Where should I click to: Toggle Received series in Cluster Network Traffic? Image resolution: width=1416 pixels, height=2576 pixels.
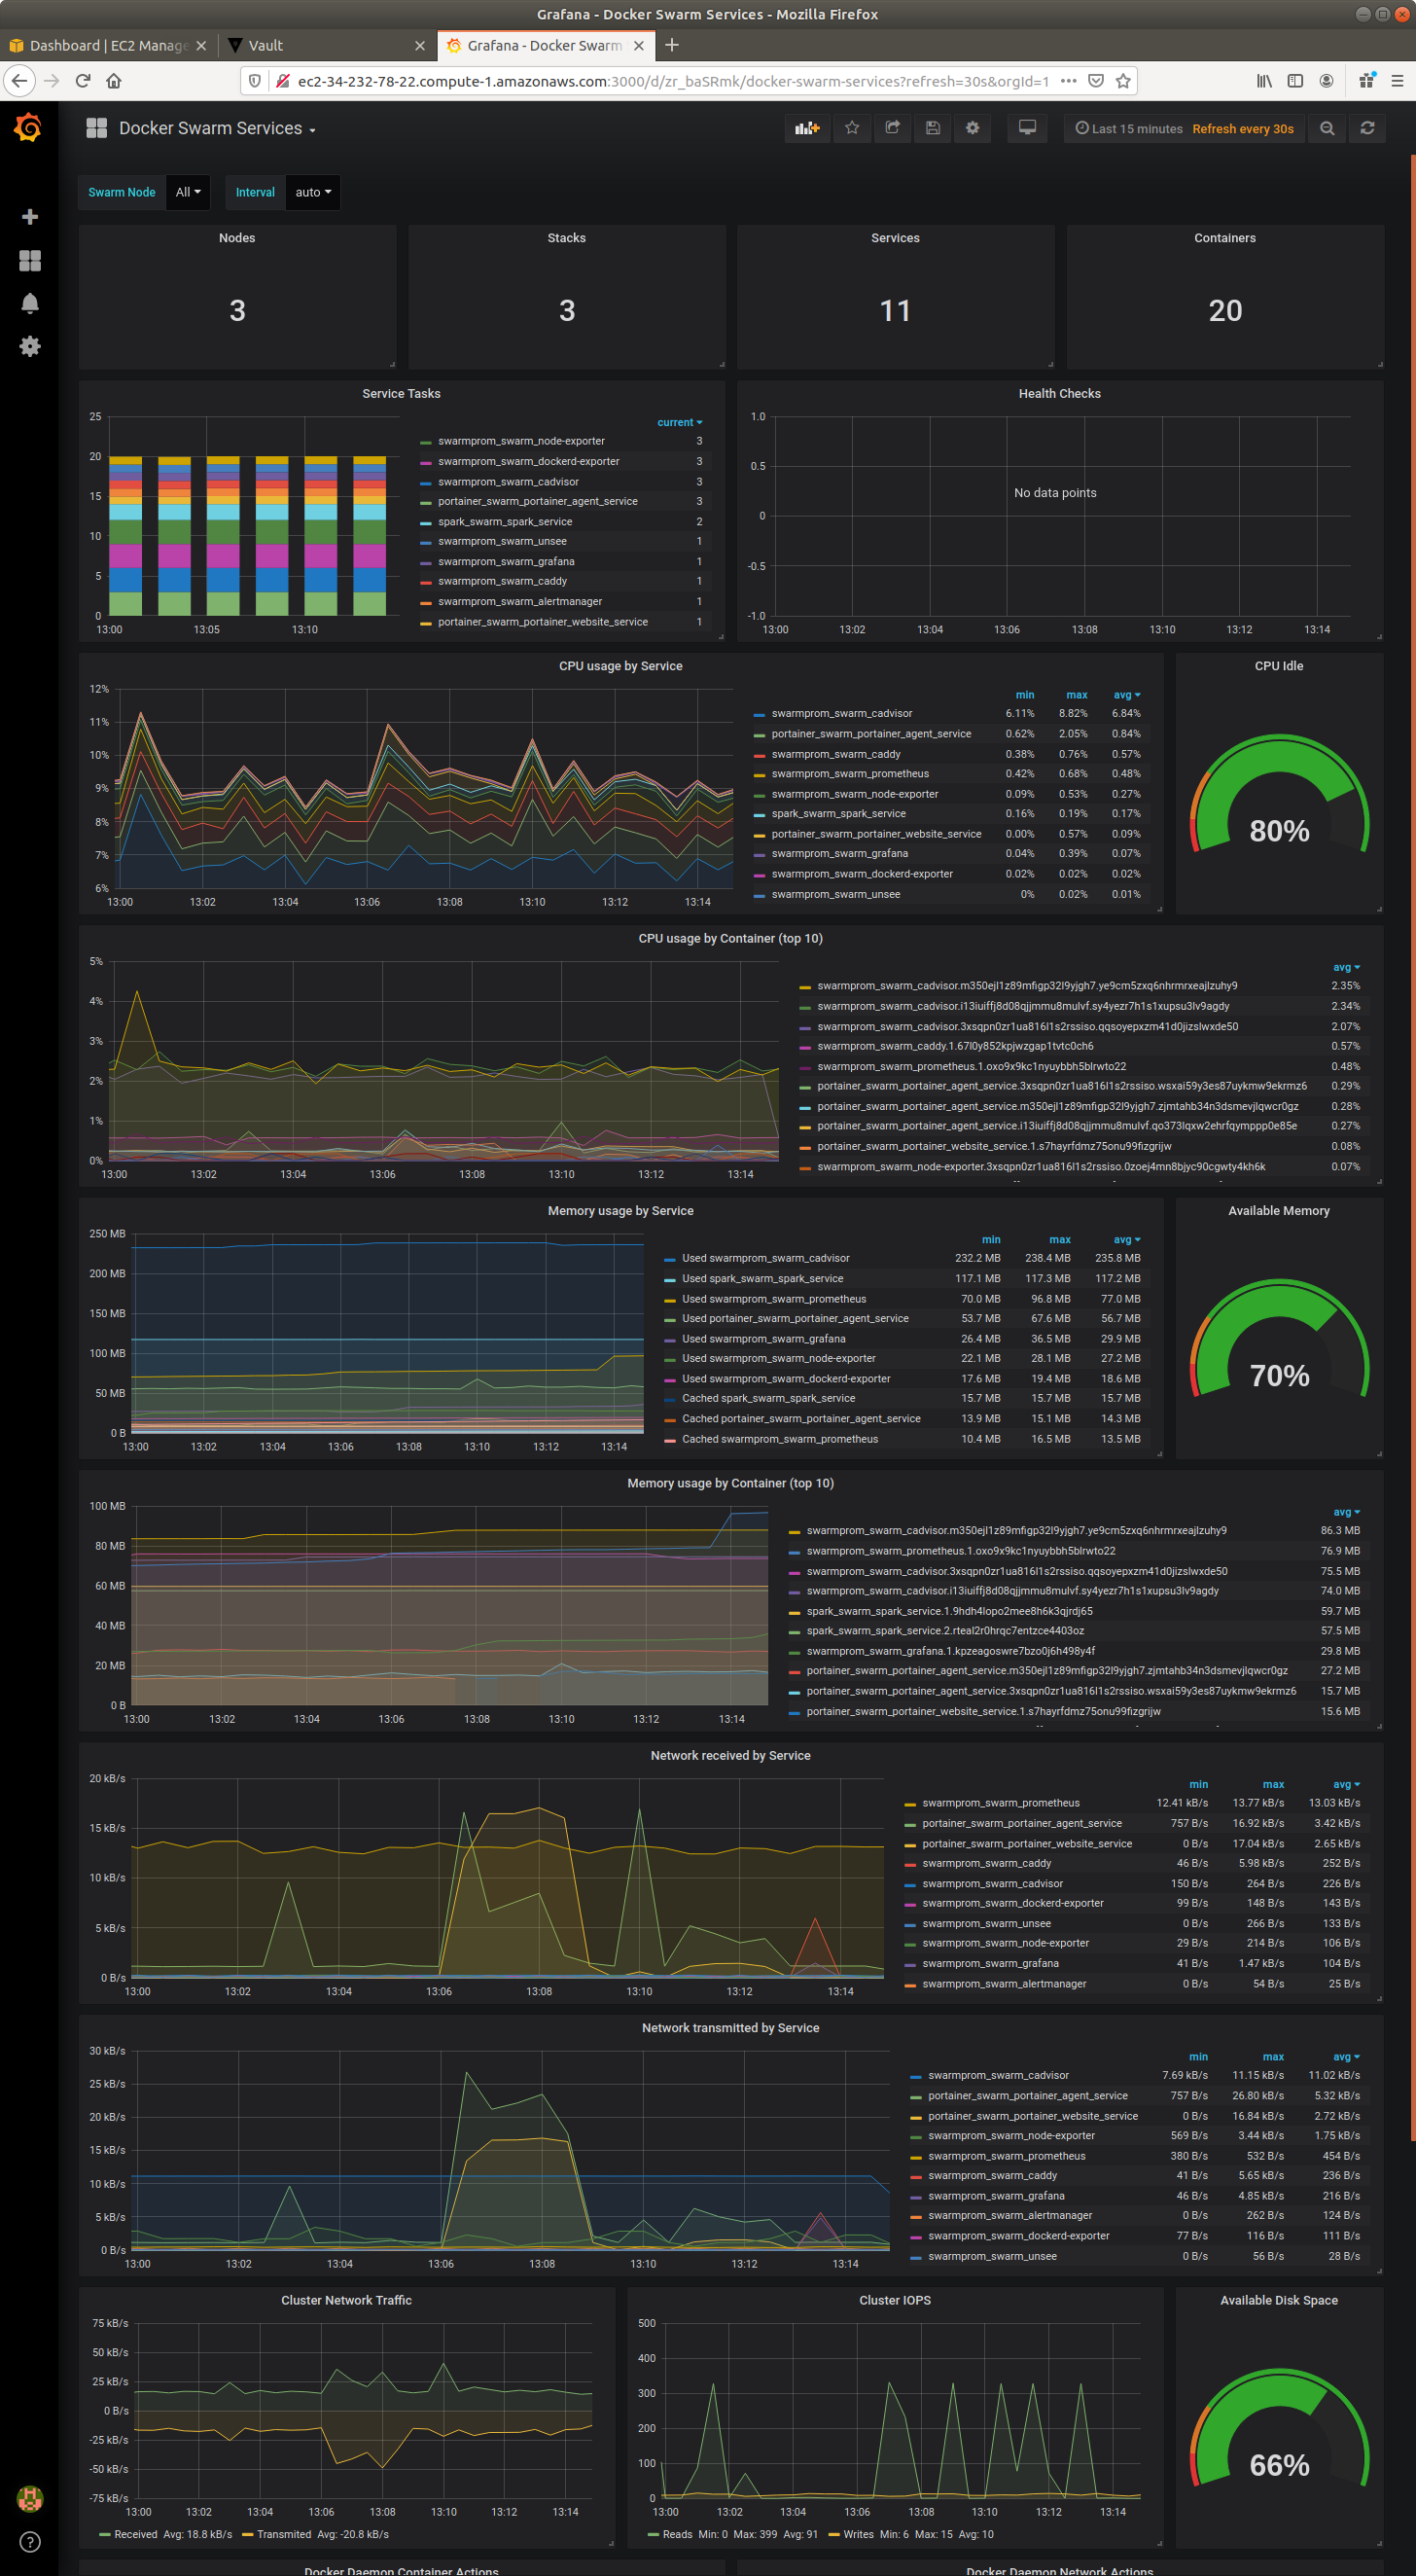coord(135,2534)
